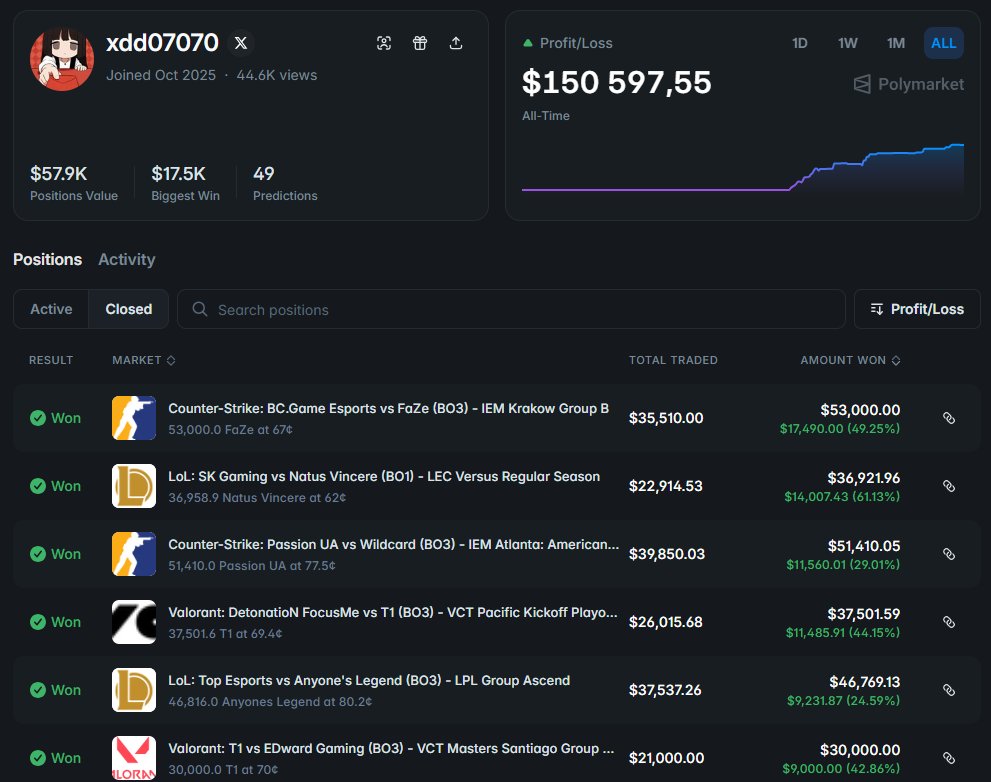The width and height of the screenshot is (991, 782).
Task: Click LoL logo on Top Esports row
Action: pos(134,690)
